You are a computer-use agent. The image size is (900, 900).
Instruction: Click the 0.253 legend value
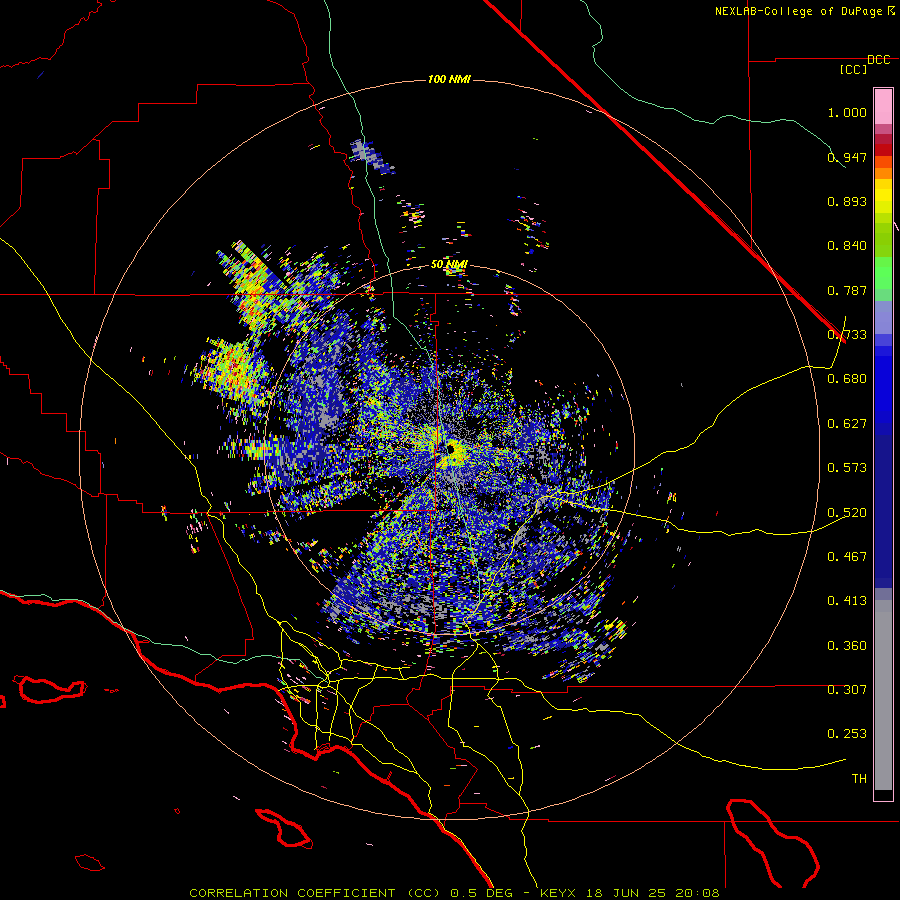(x=847, y=734)
